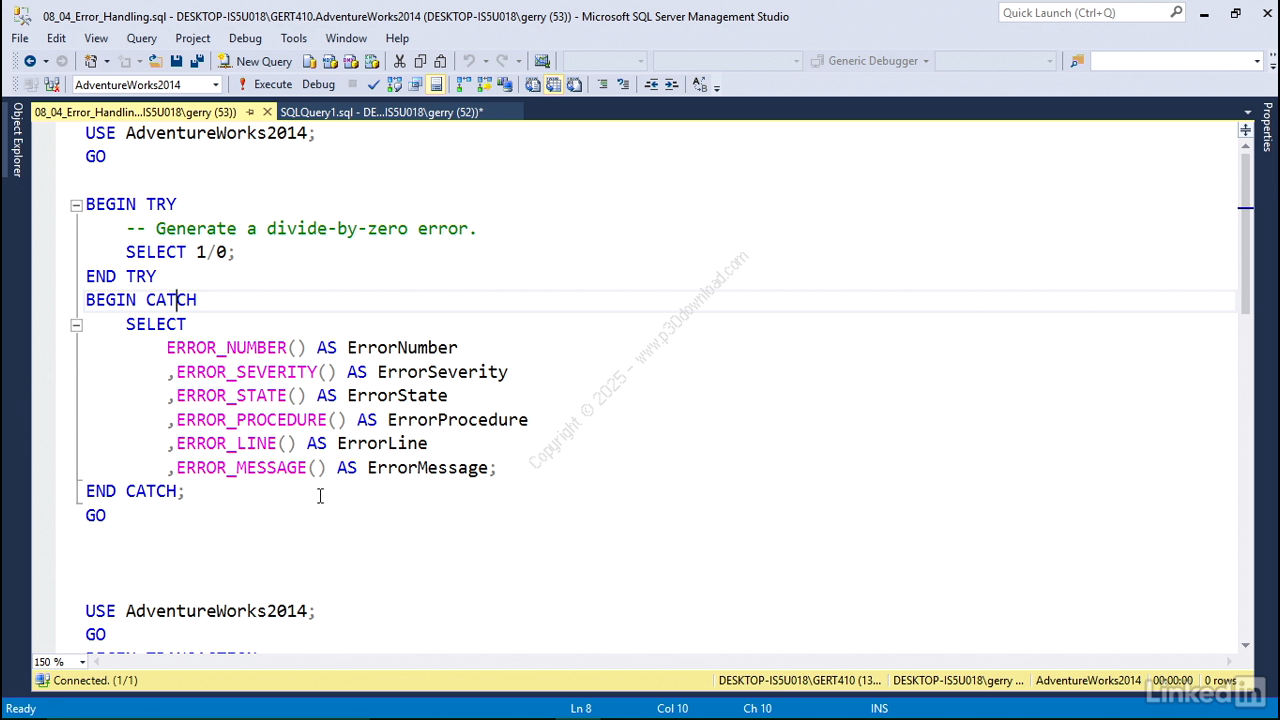Click the vertical scrollbar thumb
This screenshot has height=720, width=1280.
(1245, 235)
